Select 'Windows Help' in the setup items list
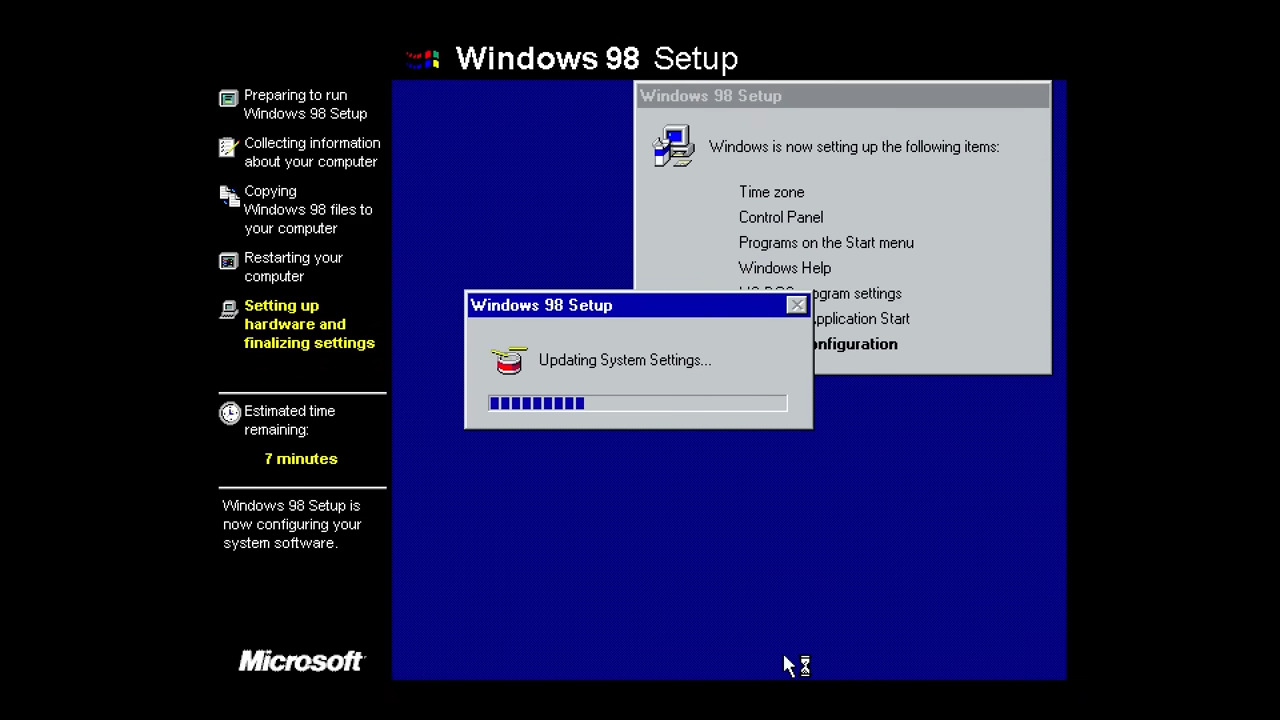 (785, 268)
